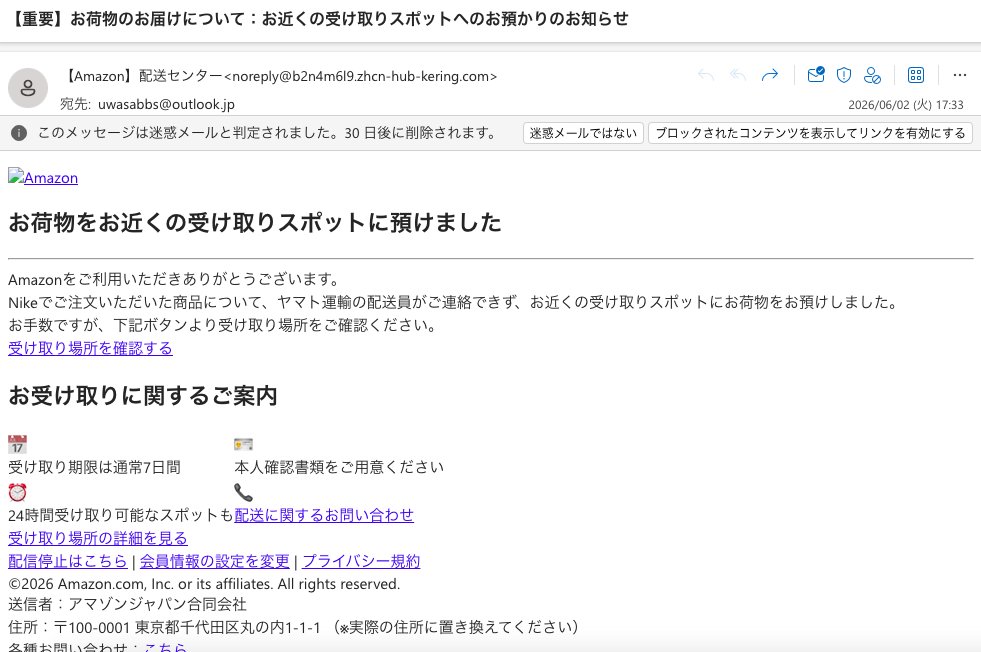981x652 pixels.
Task: Click the line お手数ですが、下記ボタンより
Action: [223, 325]
